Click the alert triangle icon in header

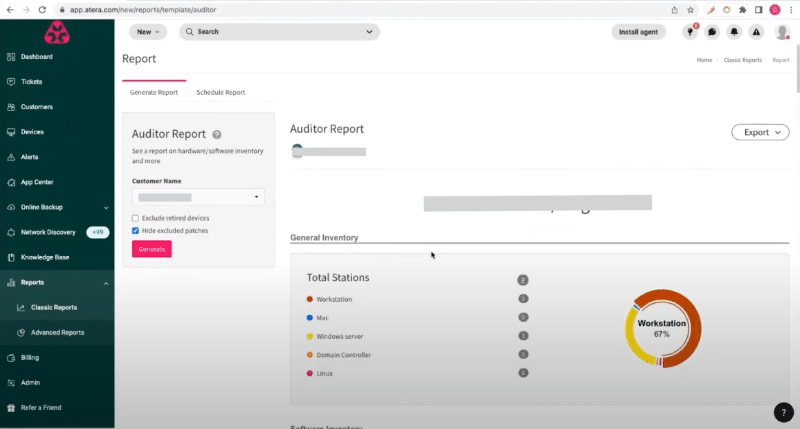[756, 32]
